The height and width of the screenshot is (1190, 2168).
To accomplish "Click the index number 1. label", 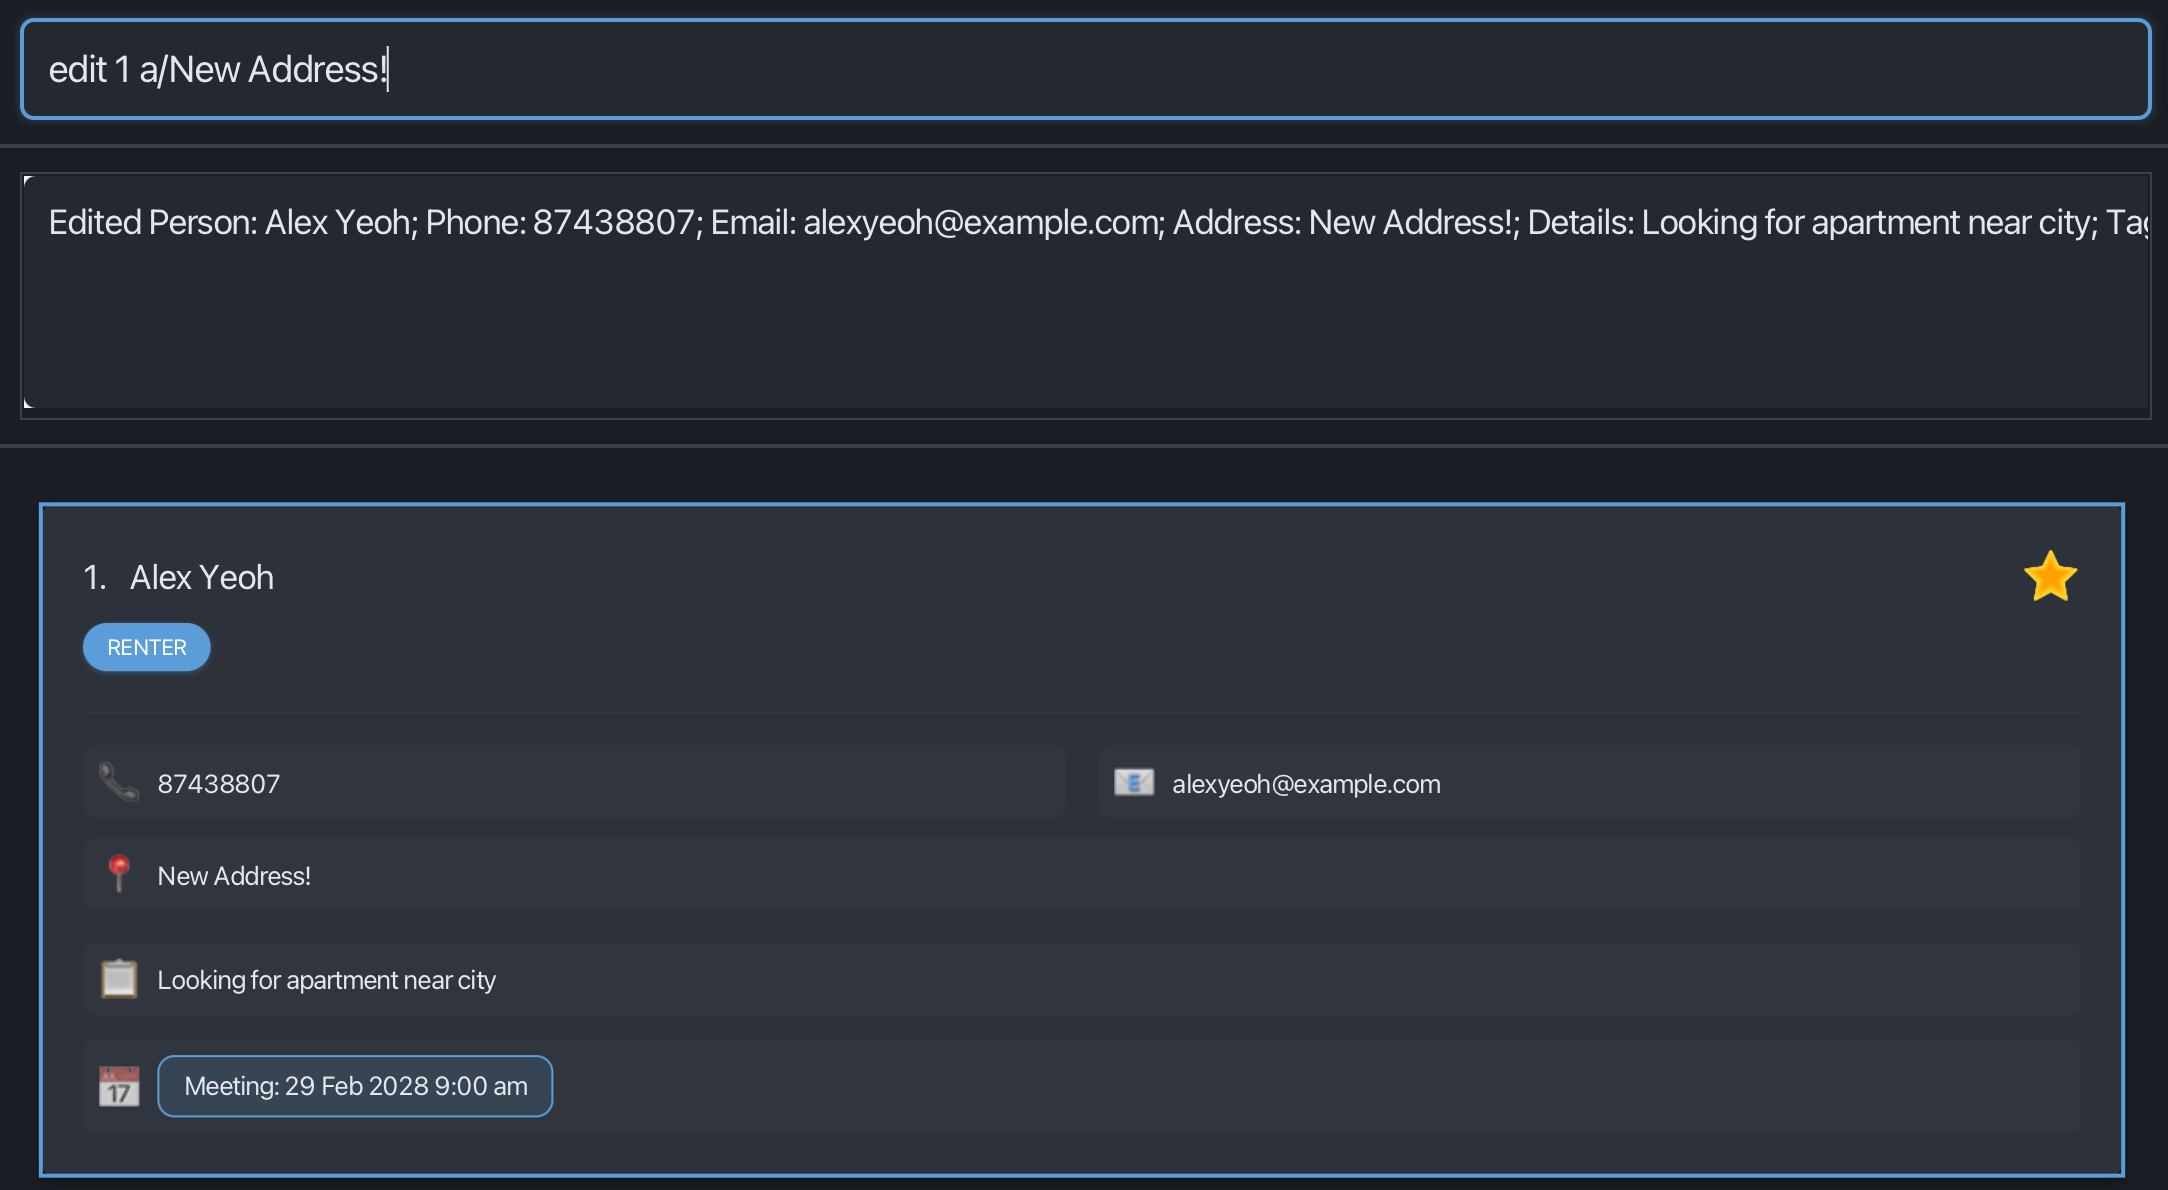I will [x=95, y=578].
